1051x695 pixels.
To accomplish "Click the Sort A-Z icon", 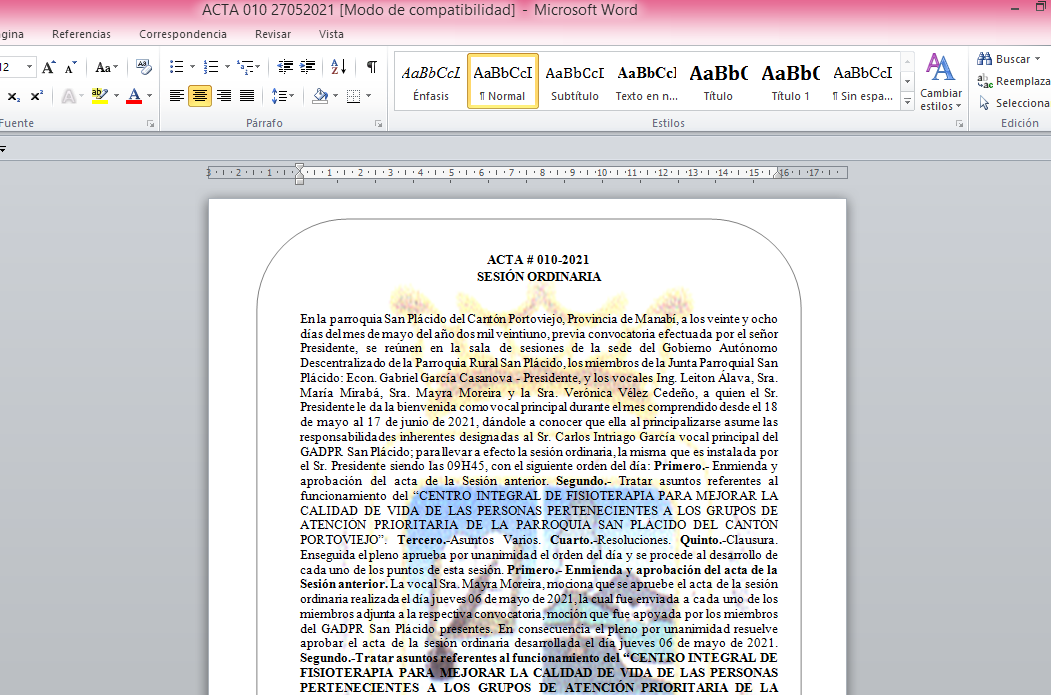I will (338, 68).
